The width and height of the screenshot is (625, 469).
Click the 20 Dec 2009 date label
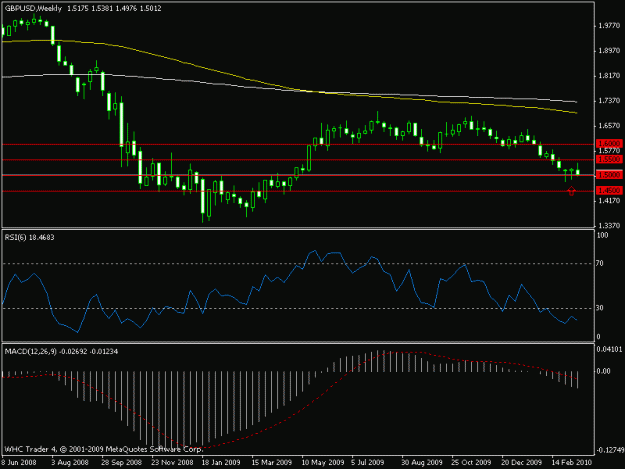tap(521, 463)
